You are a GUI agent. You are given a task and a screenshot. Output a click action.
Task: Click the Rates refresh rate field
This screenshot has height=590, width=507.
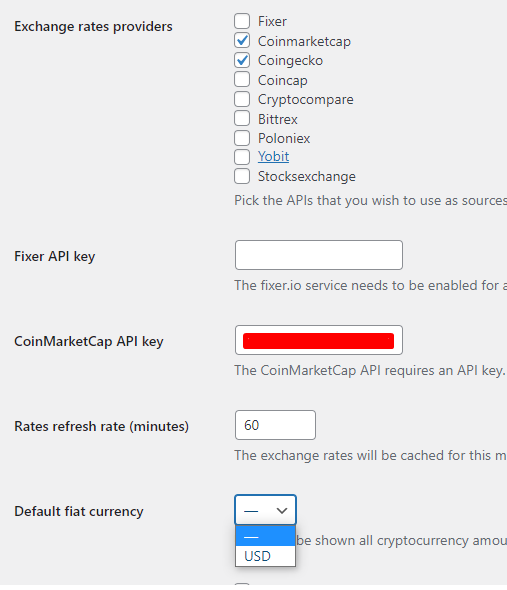pyautogui.click(x=275, y=425)
